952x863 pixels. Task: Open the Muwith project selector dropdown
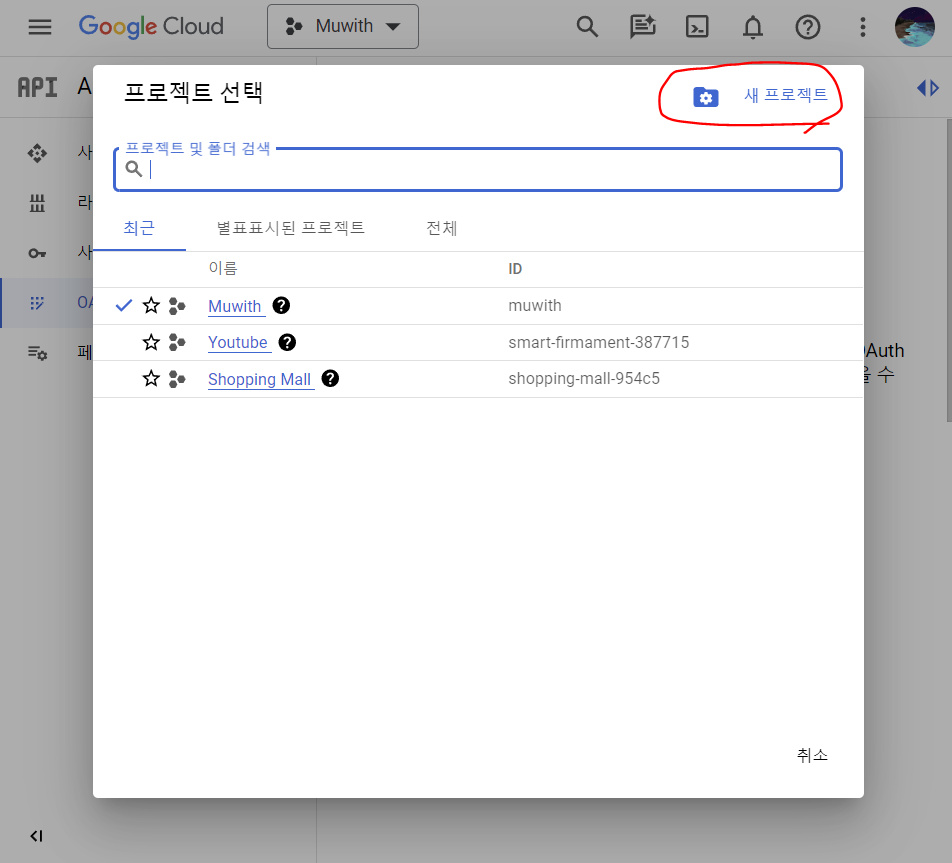click(x=342, y=27)
